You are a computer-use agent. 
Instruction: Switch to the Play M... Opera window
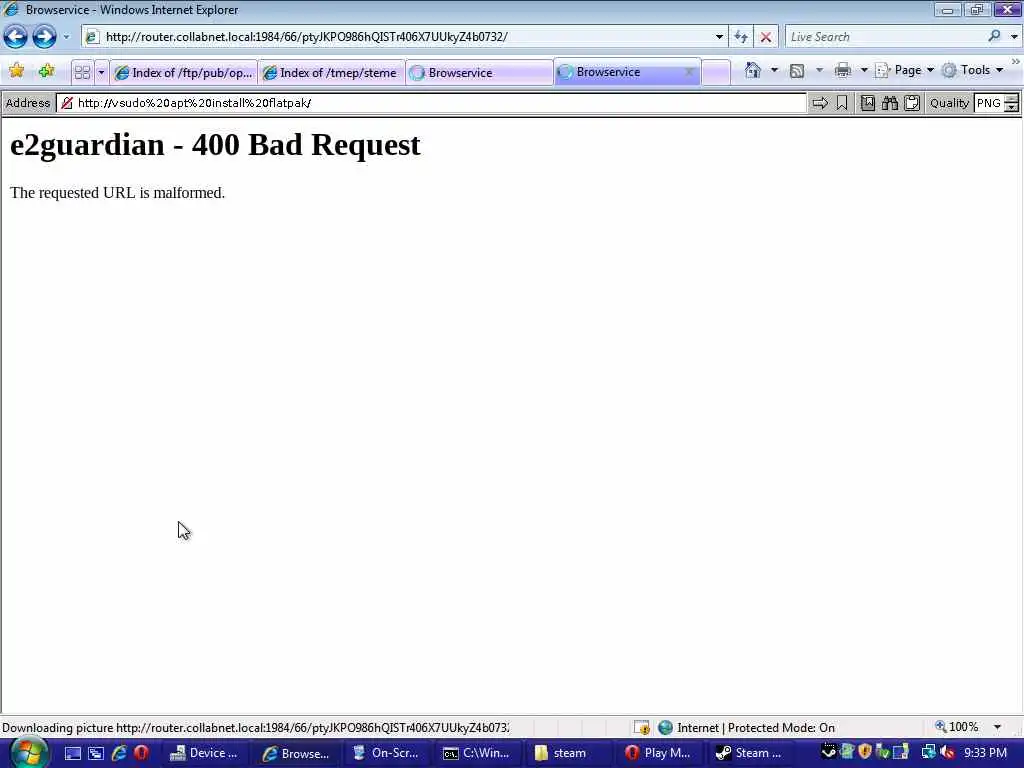pos(659,753)
